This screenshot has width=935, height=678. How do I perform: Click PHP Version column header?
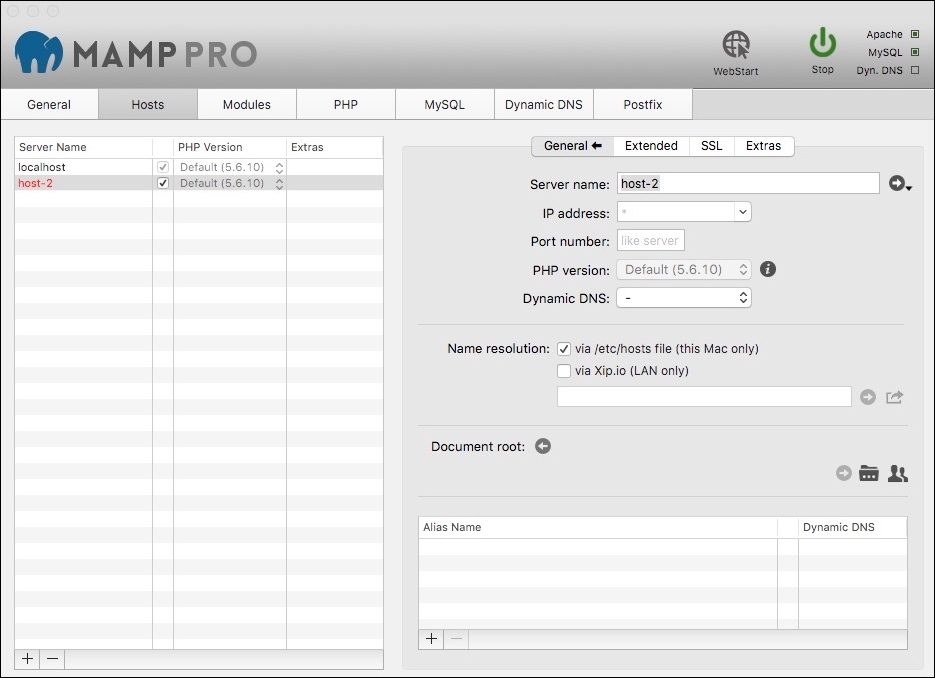coord(230,147)
